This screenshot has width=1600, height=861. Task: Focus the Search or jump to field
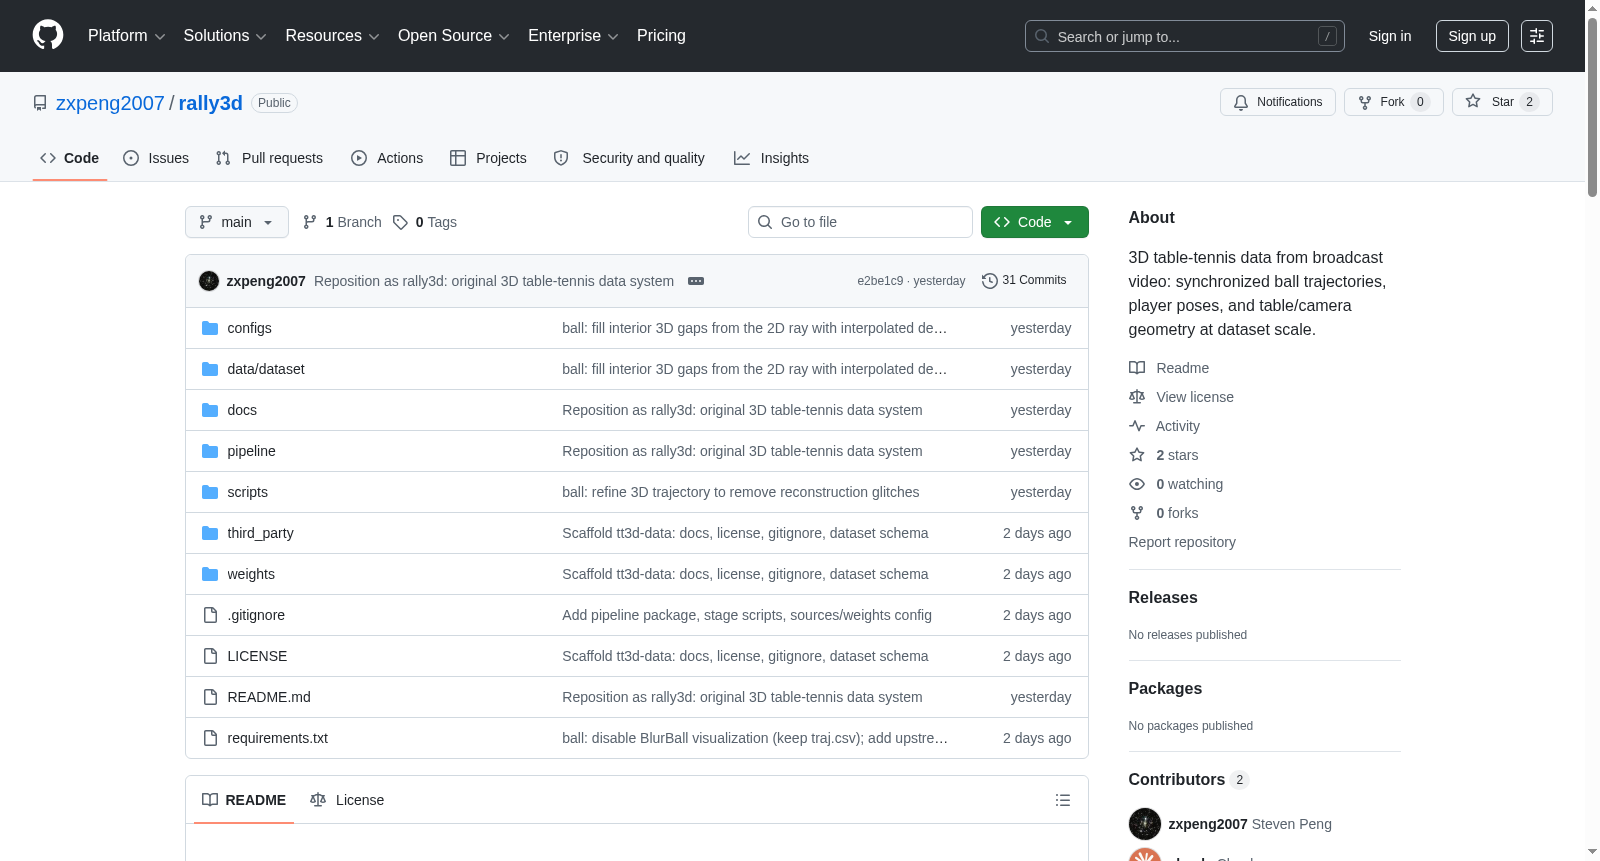[x=1184, y=36]
